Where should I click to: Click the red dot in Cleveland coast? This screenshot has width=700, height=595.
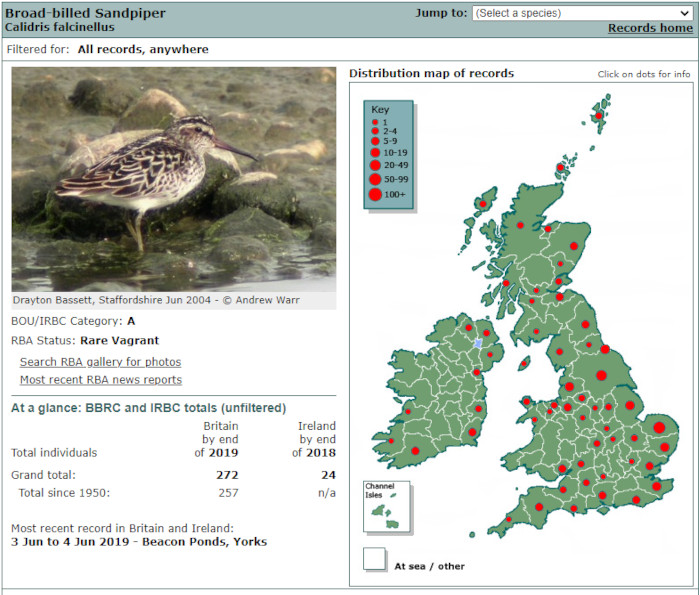click(605, 349)
